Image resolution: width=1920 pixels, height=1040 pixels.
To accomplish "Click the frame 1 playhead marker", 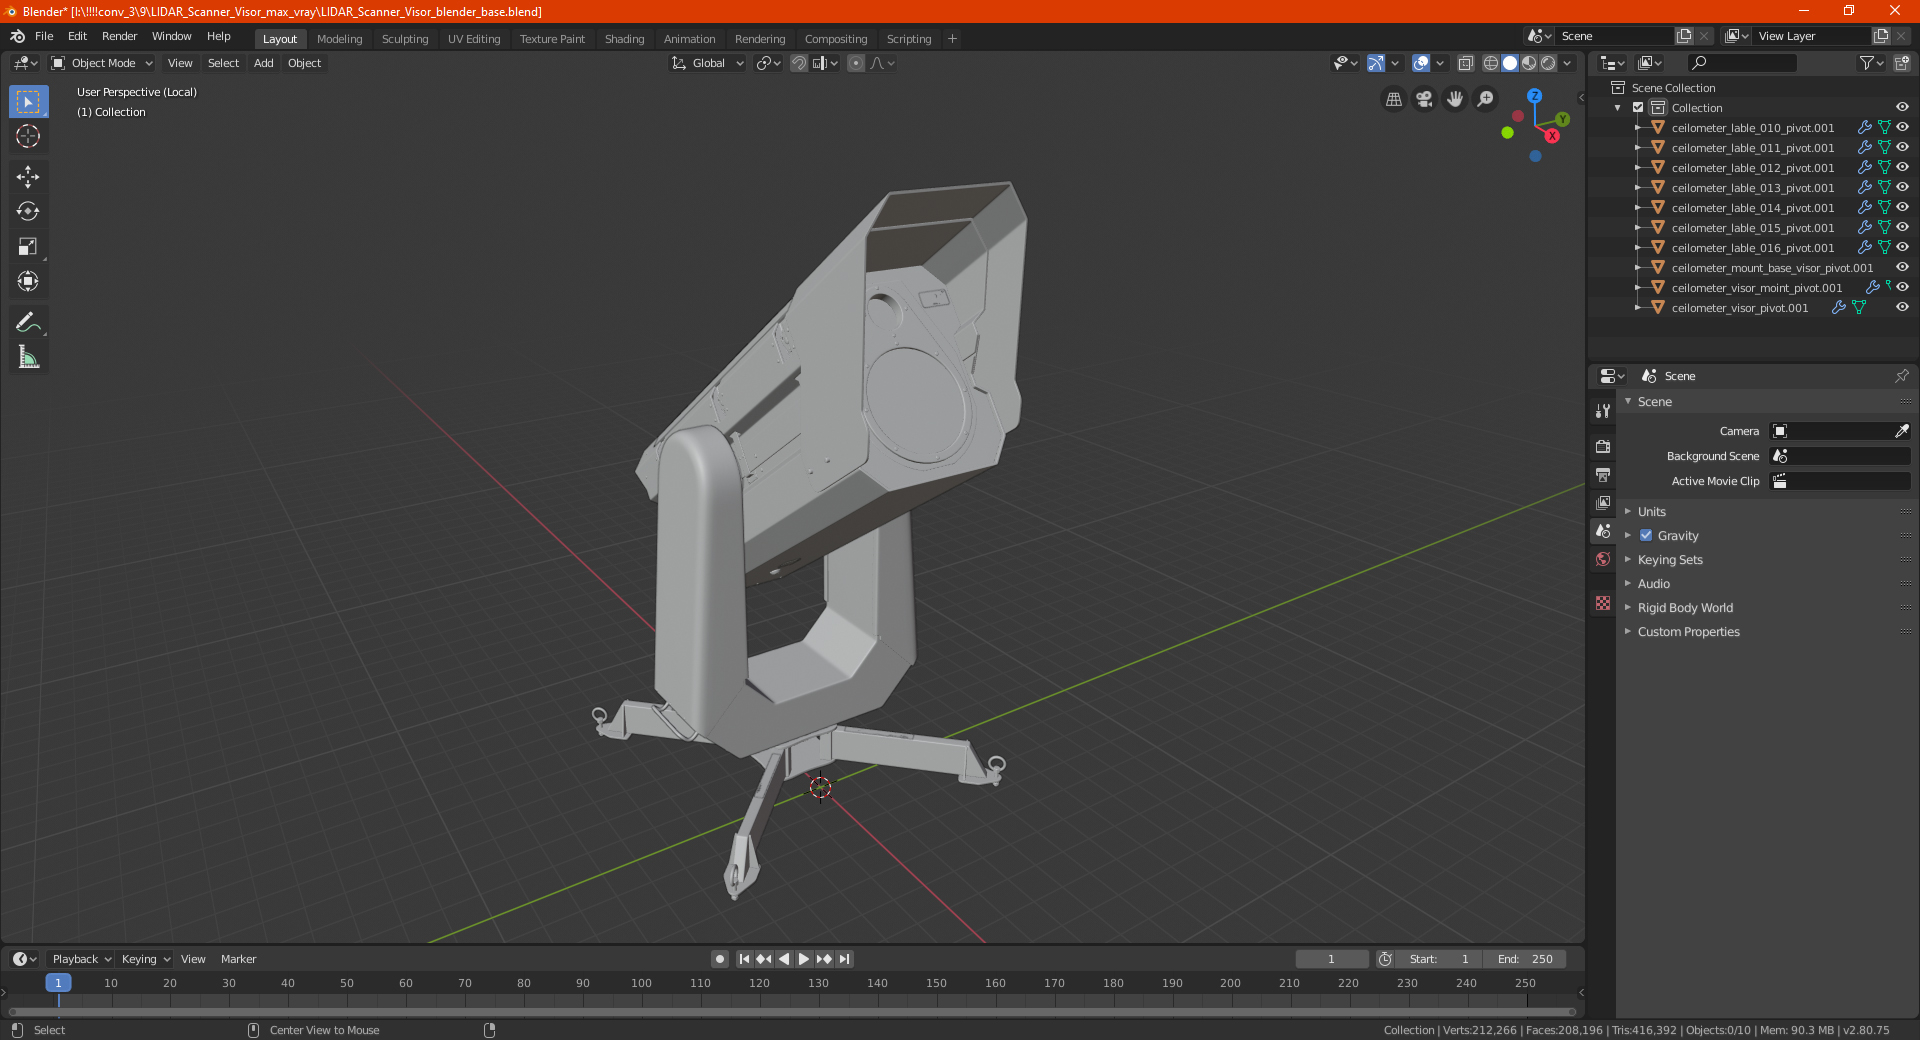I will tap(58, 983).
